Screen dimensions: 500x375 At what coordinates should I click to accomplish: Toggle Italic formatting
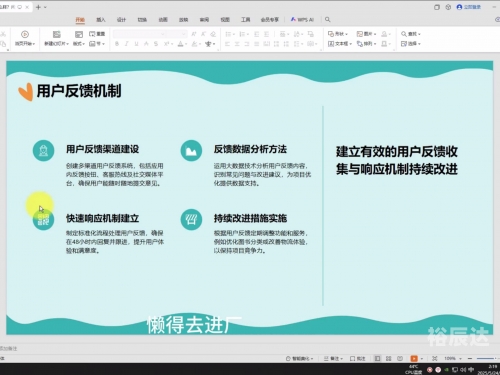pos(127,44)
